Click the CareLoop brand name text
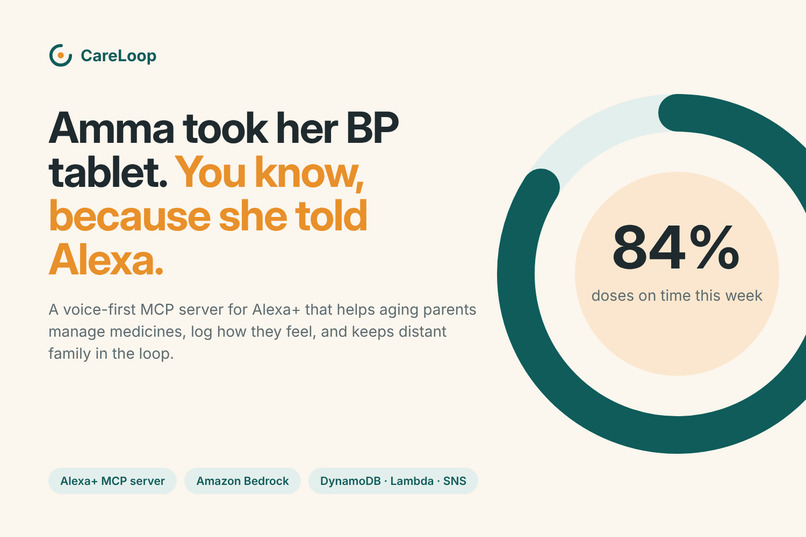This screenshot has width=806, height=537. [x=118, y=55]
